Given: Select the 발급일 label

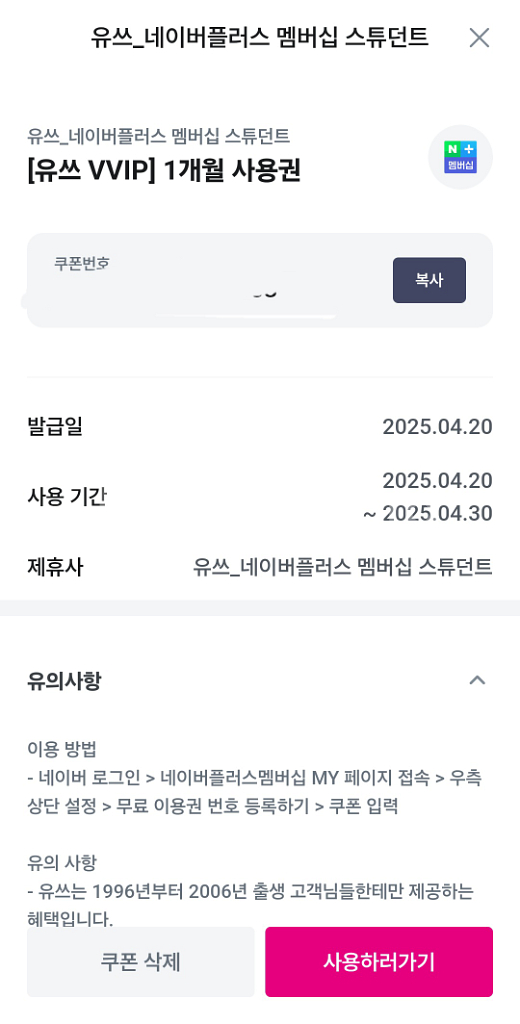Looking at the screenshot, I should (x=56, y=426).
